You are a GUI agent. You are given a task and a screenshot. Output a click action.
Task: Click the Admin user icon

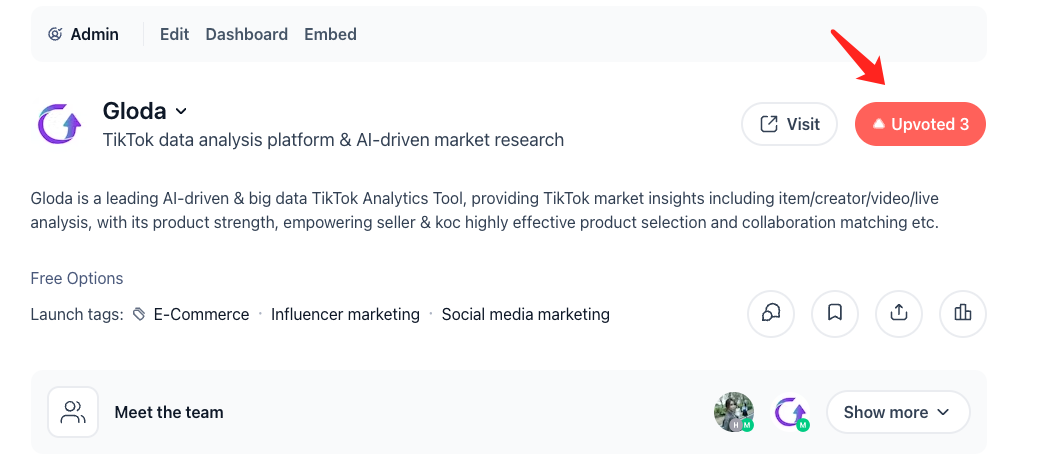pos(55,34)
